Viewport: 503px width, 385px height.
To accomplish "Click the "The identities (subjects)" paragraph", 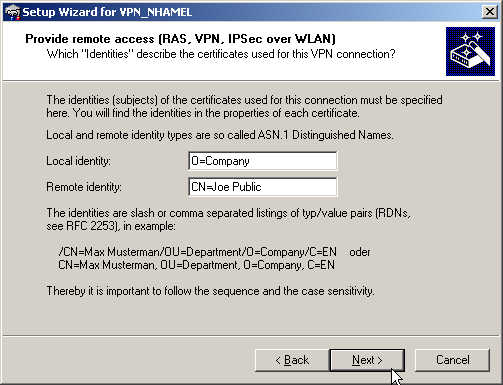I will click(x=244, y=106).
